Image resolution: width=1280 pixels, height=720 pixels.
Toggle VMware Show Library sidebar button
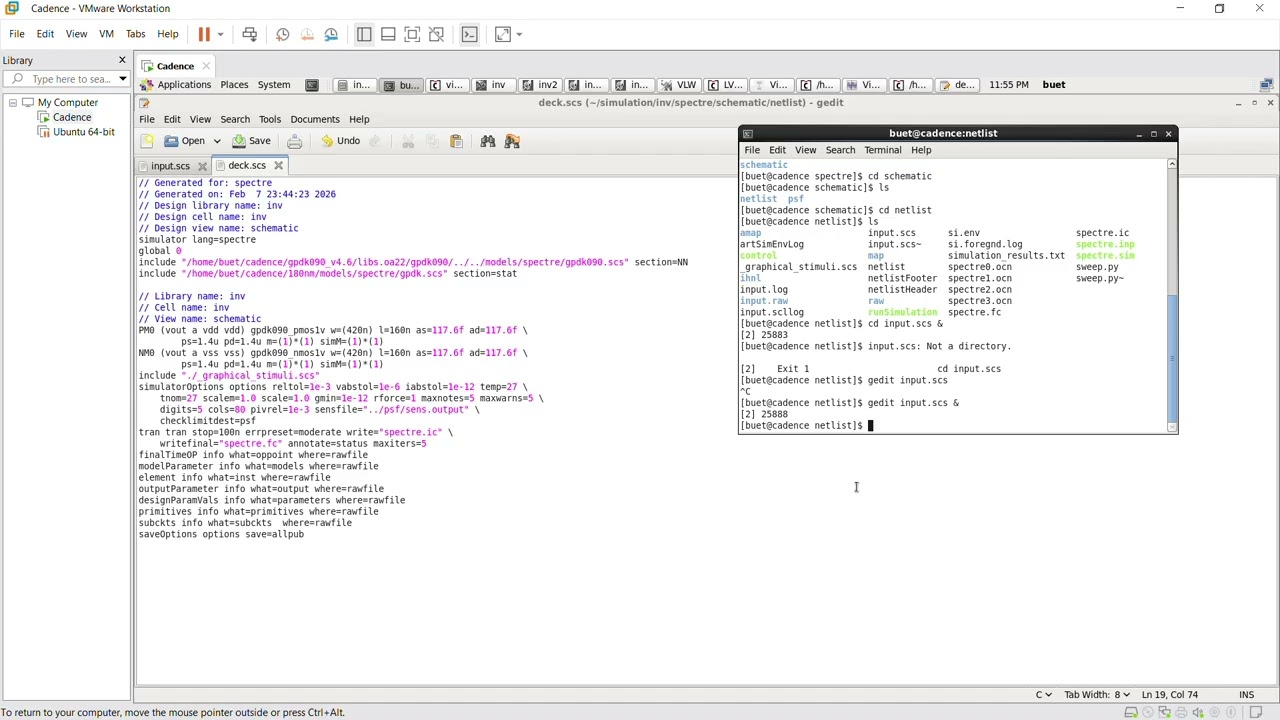click(364, 34)
